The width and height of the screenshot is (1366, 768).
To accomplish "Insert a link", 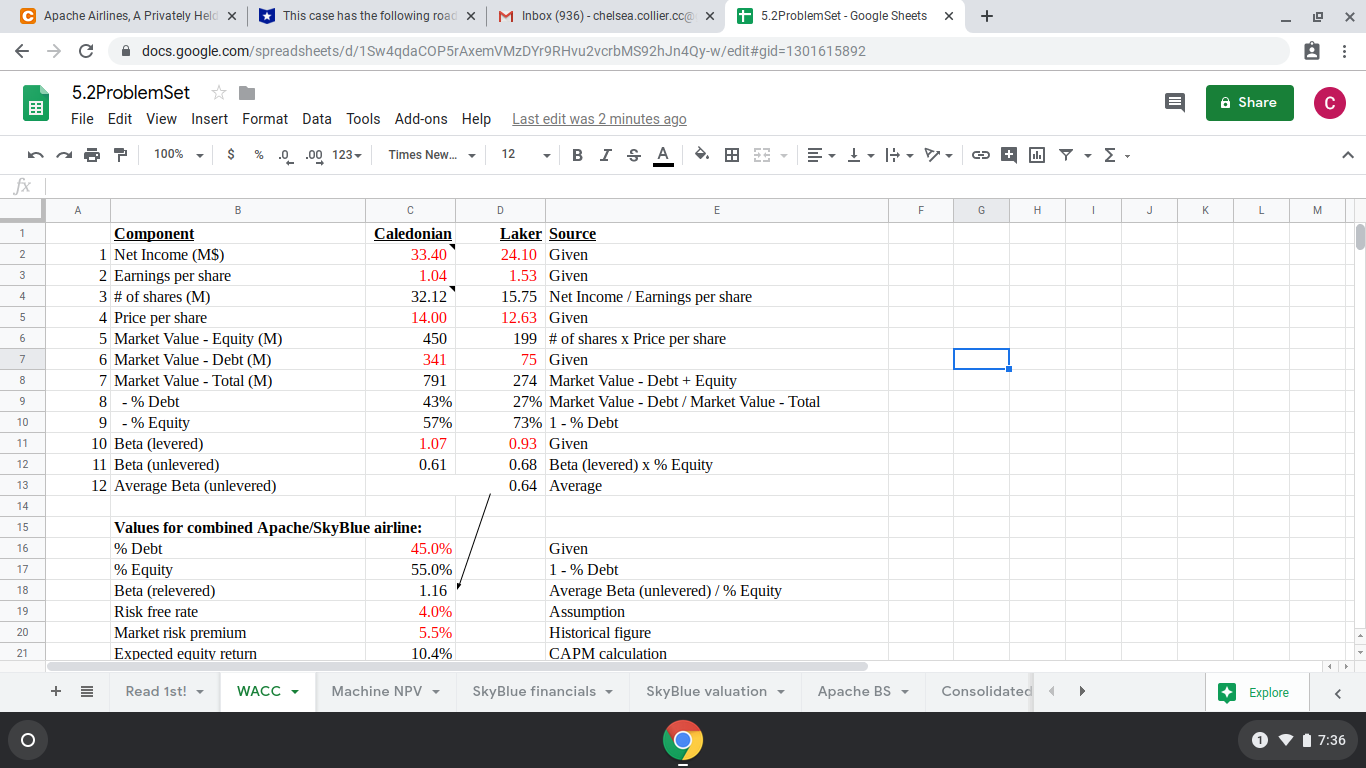I will [x=981, y=155].
